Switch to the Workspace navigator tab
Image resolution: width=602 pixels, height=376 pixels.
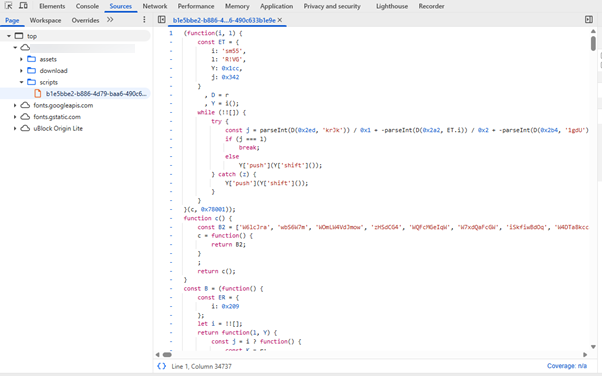click(45, 20)
